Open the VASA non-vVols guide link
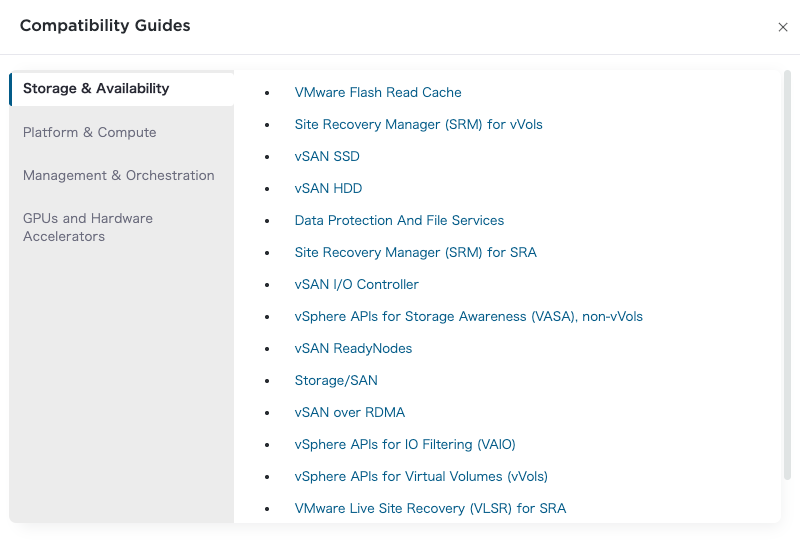 pyautogui.click(x=468, y=316)
